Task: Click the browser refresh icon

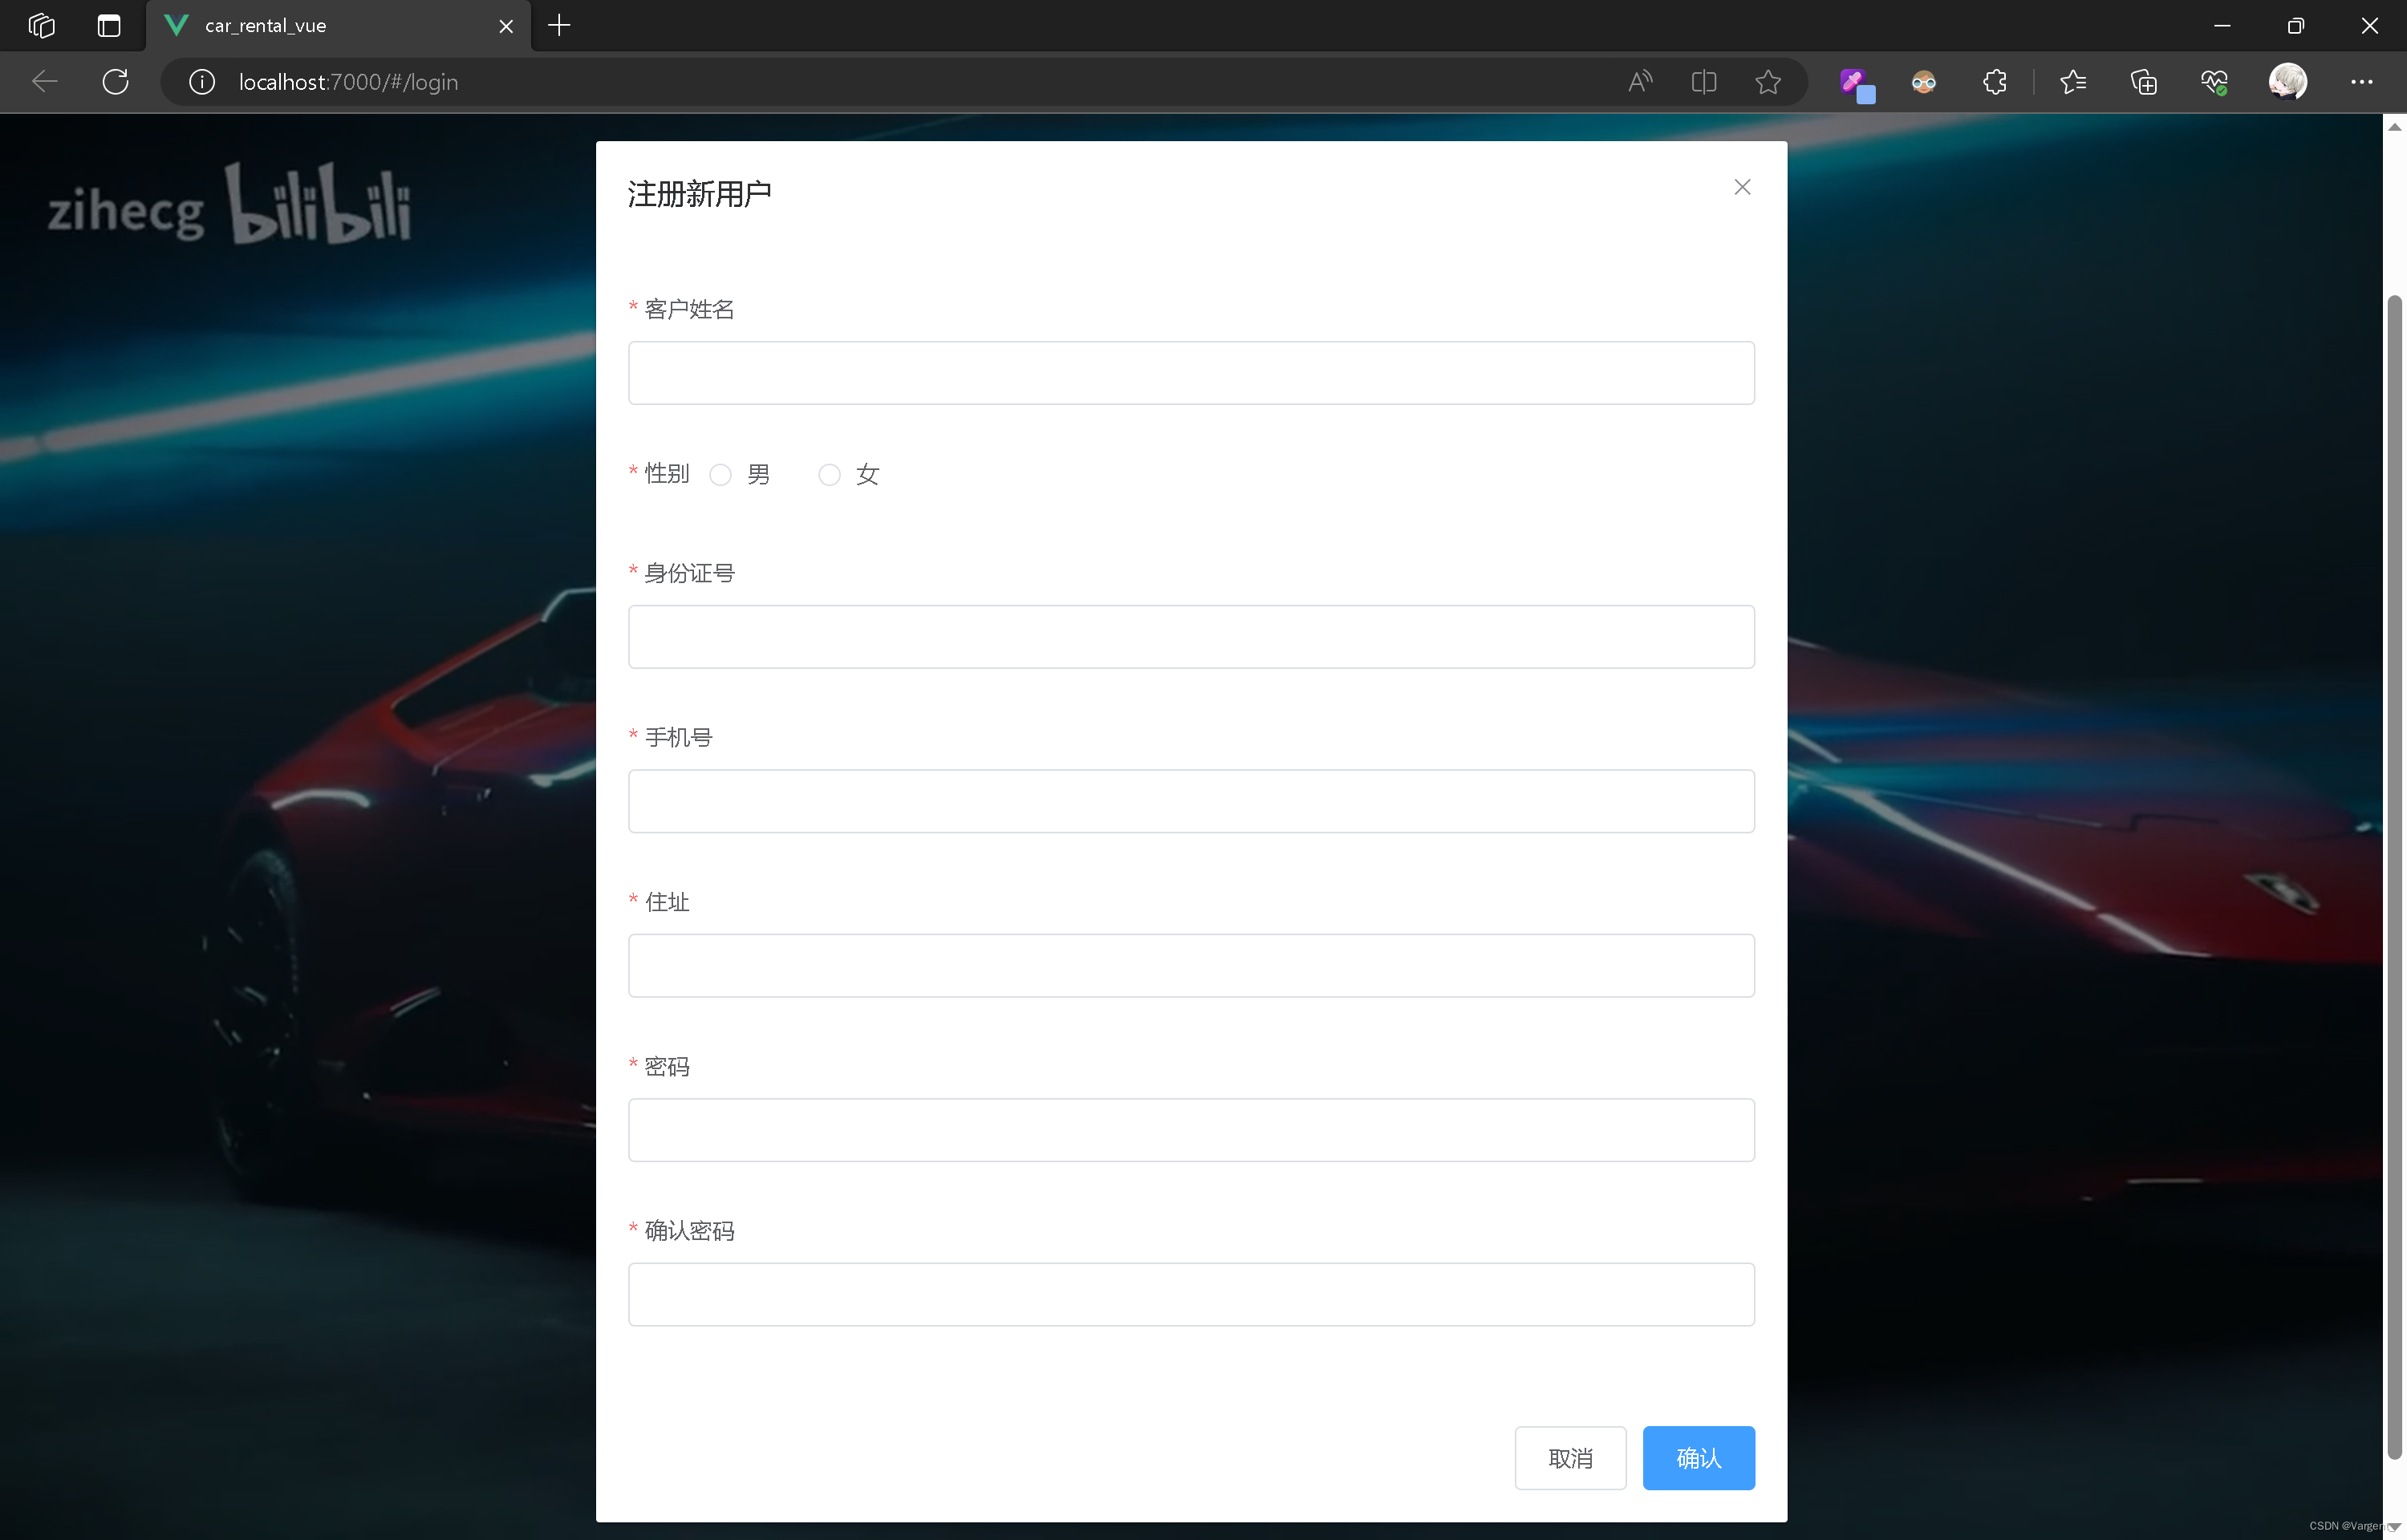Action: pos(116,82)
